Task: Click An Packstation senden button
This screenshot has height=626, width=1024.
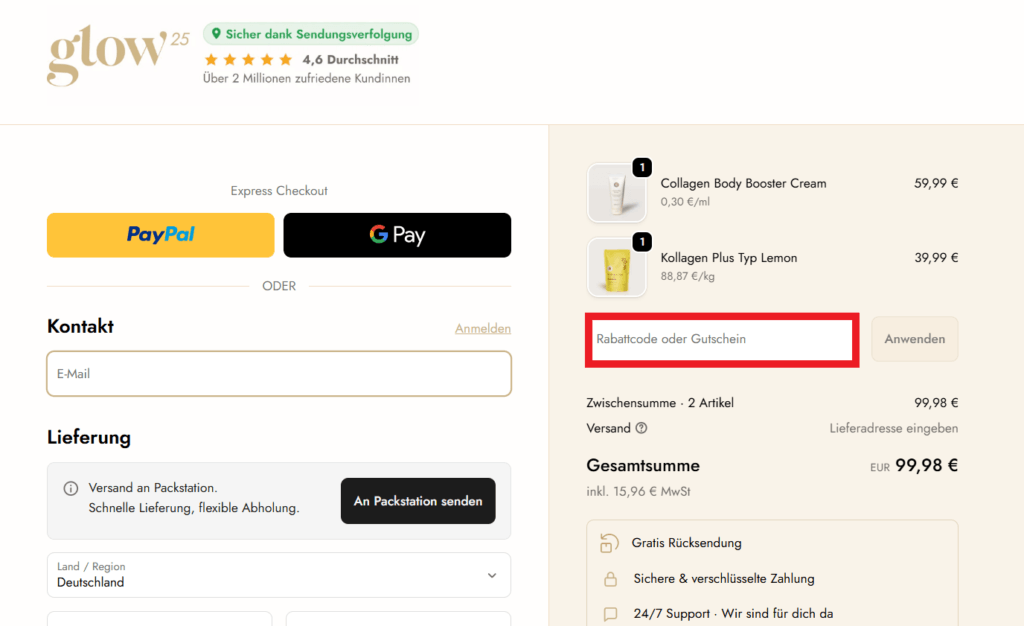Action: 418,501
